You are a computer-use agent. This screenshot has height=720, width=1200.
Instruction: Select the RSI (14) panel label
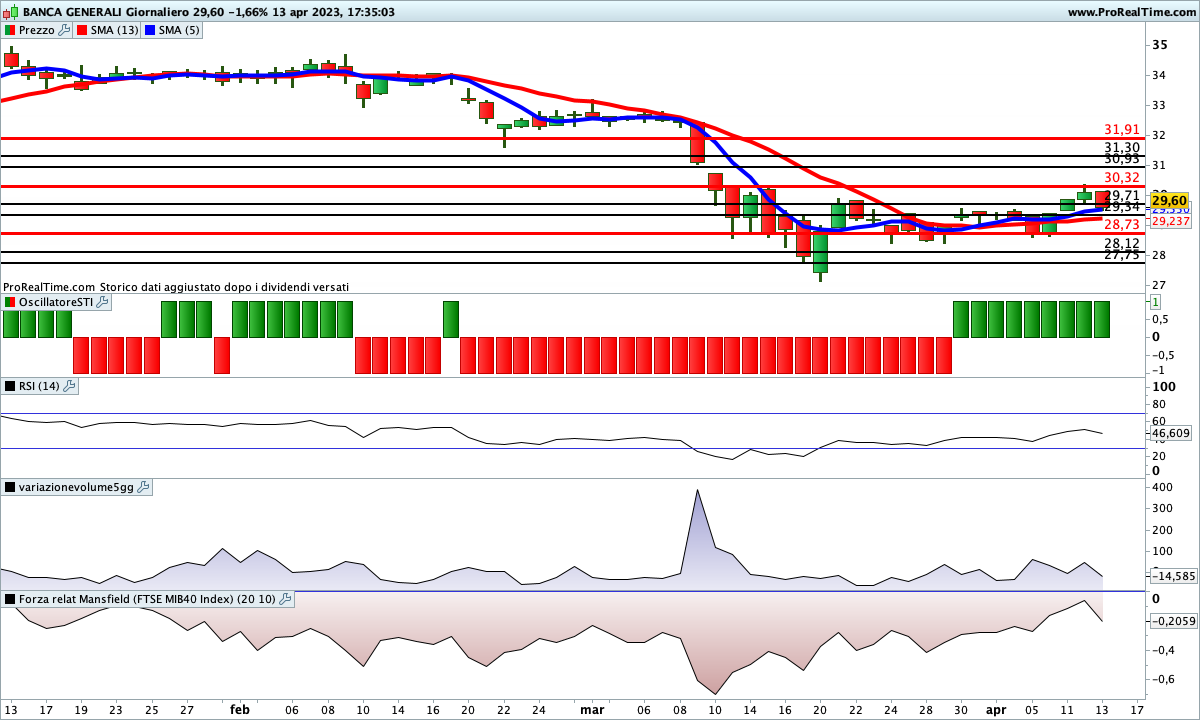tap(40, 386)
